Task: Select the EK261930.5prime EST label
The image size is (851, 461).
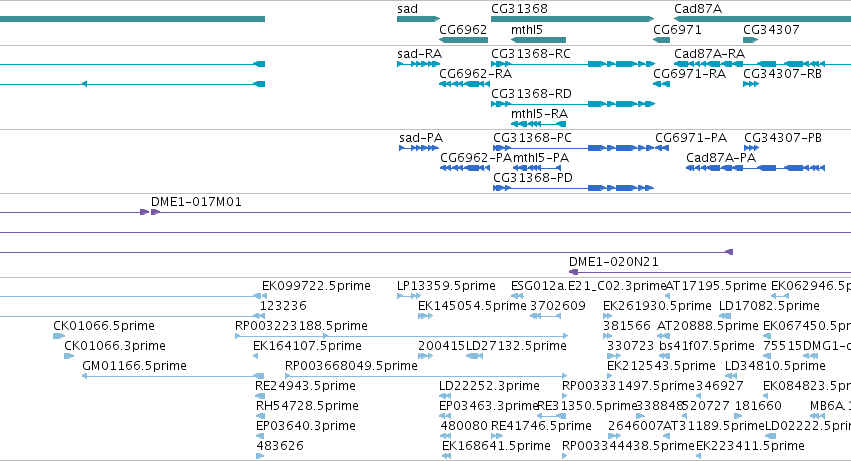Action: [x=657, y=306]
